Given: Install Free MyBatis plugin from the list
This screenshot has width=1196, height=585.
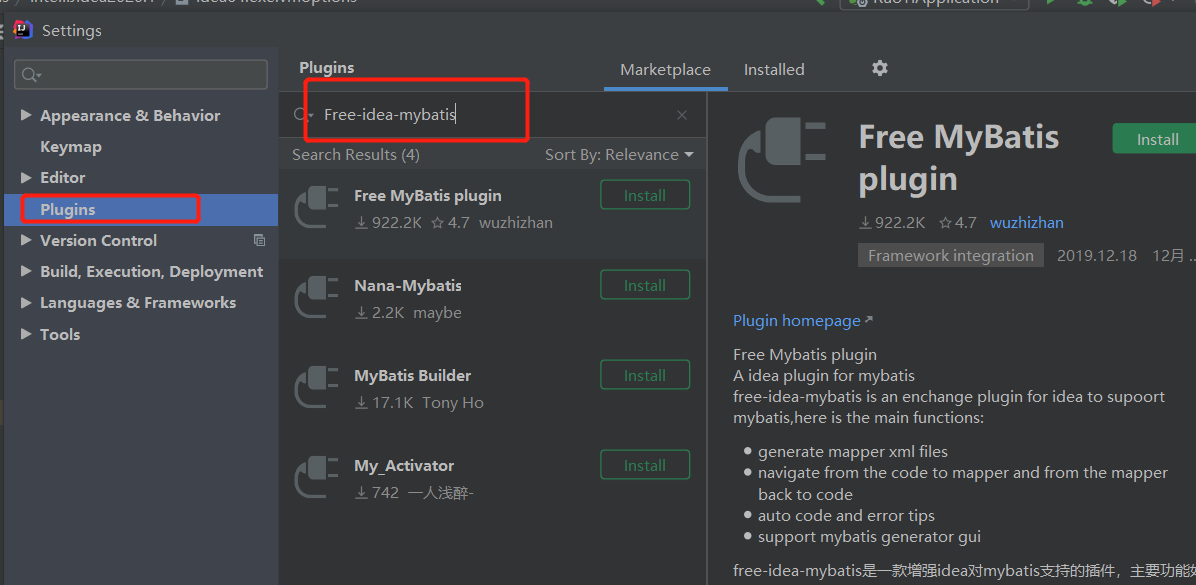Looking at the screenshot, I should click(645, 195).
